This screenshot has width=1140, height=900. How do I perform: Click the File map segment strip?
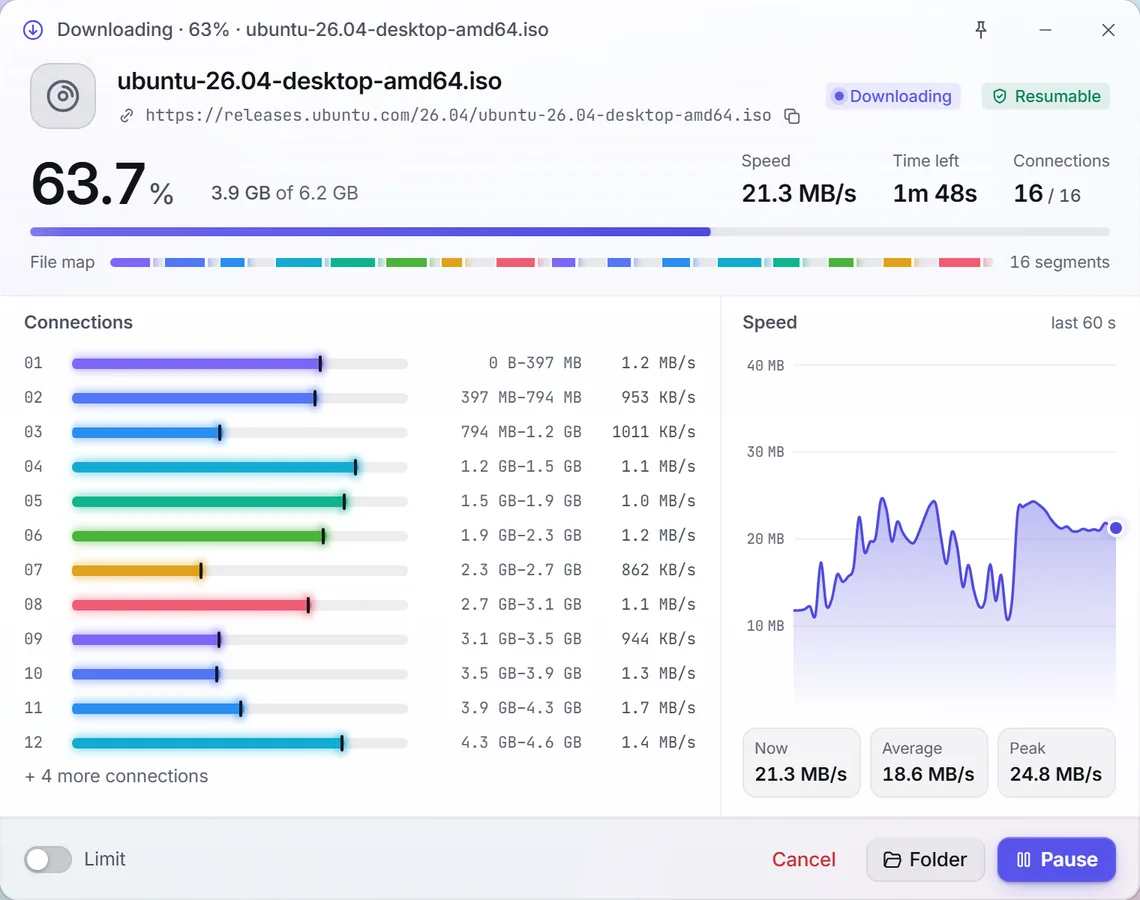[551, 262]
